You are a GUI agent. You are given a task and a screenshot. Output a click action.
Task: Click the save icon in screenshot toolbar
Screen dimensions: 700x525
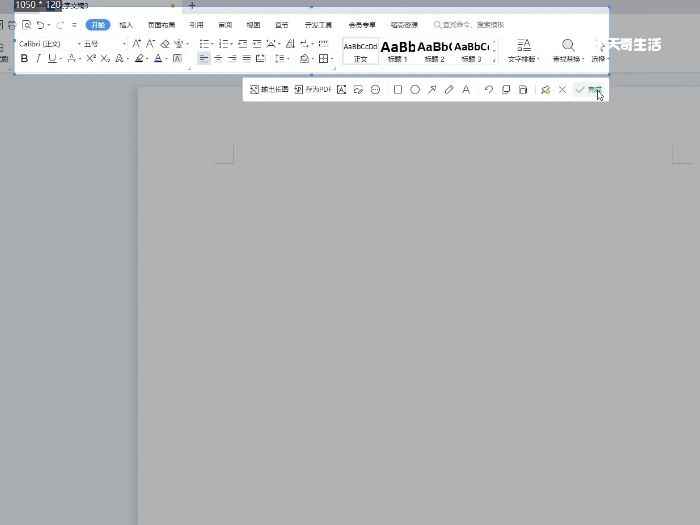[523, 90]
